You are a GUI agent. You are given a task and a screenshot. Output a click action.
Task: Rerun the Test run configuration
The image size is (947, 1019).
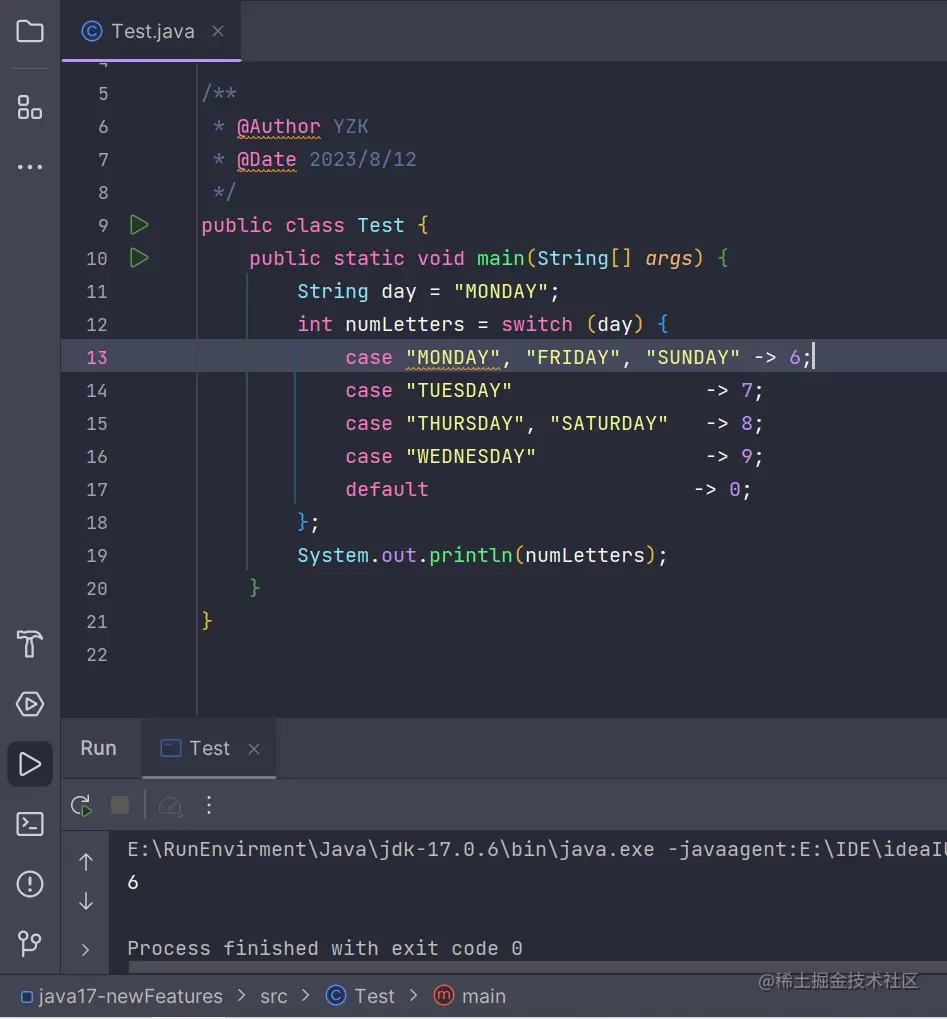point(82,806)
